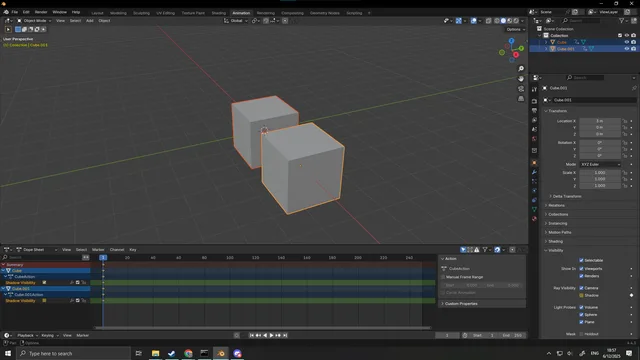Toggle the Viewports checkbox under Show In
The width and height of the screenshot is (640, 360).
pyautogui.click(x=581, y=269)
